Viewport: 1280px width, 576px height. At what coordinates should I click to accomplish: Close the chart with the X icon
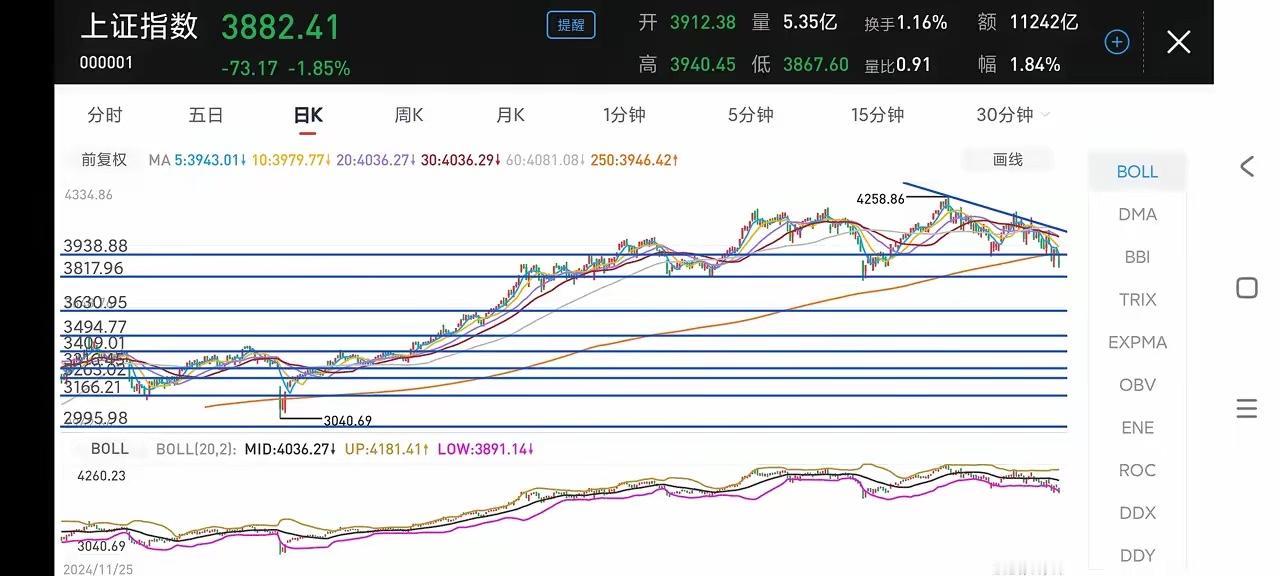point(1179,42)
